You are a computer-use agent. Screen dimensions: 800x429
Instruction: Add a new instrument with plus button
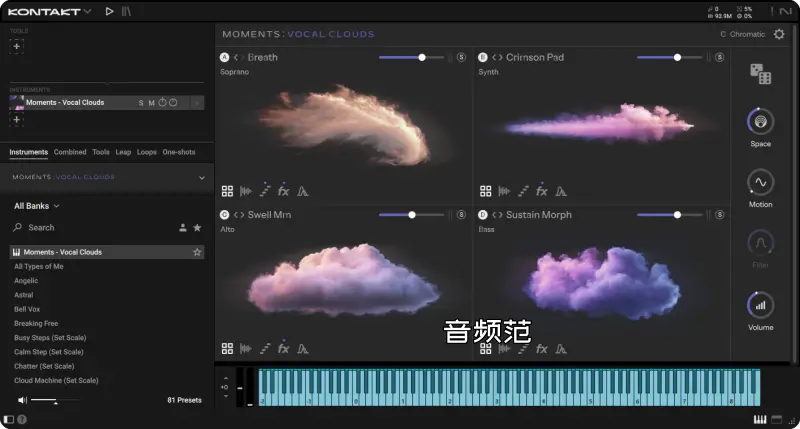pyautogui.click(x=16, y=120)
